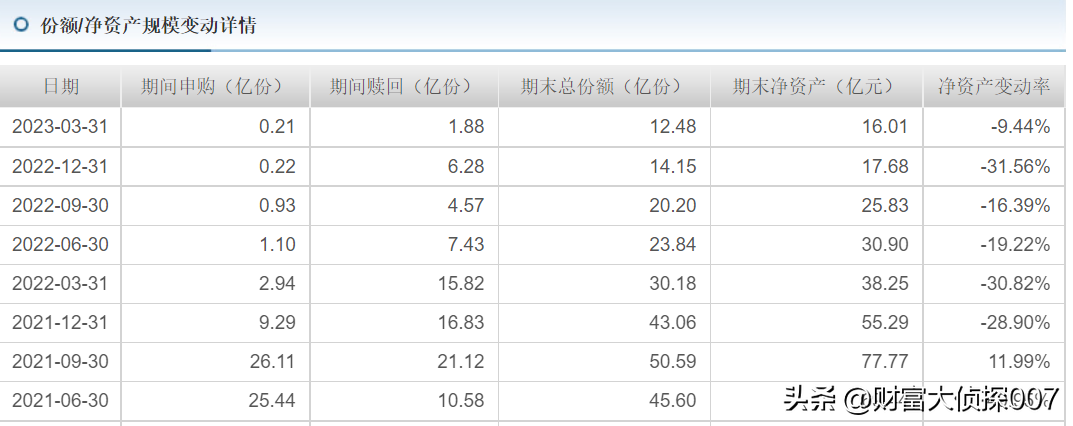The height and width of the screenshot is (426, 1073).
Task: Click the 2023-03-31 date cell
Action: point(60,127)
